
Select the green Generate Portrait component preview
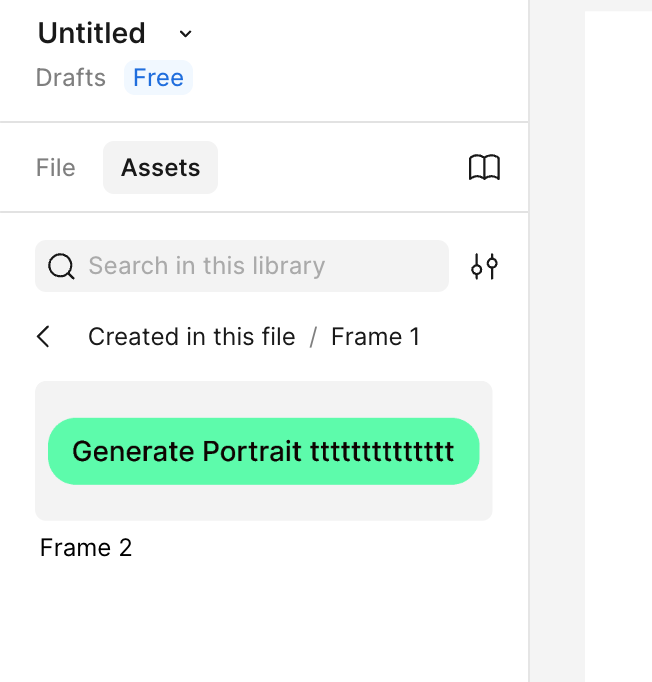click(264, 451)
